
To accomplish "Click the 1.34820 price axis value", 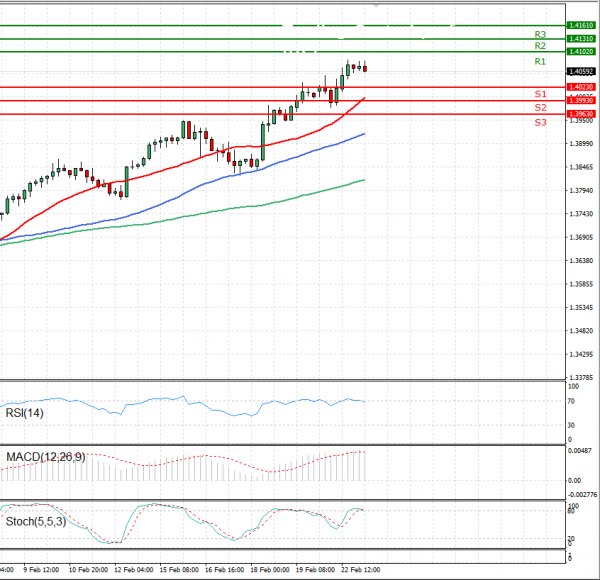I will [x=581, y=331].
